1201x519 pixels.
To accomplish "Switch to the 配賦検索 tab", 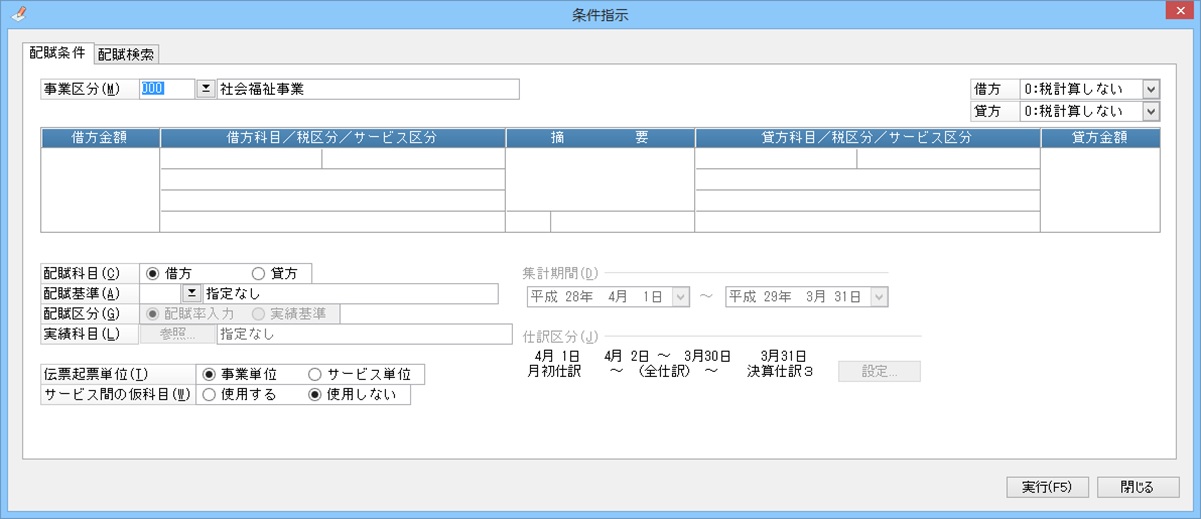I will click(x=127, y=54).
